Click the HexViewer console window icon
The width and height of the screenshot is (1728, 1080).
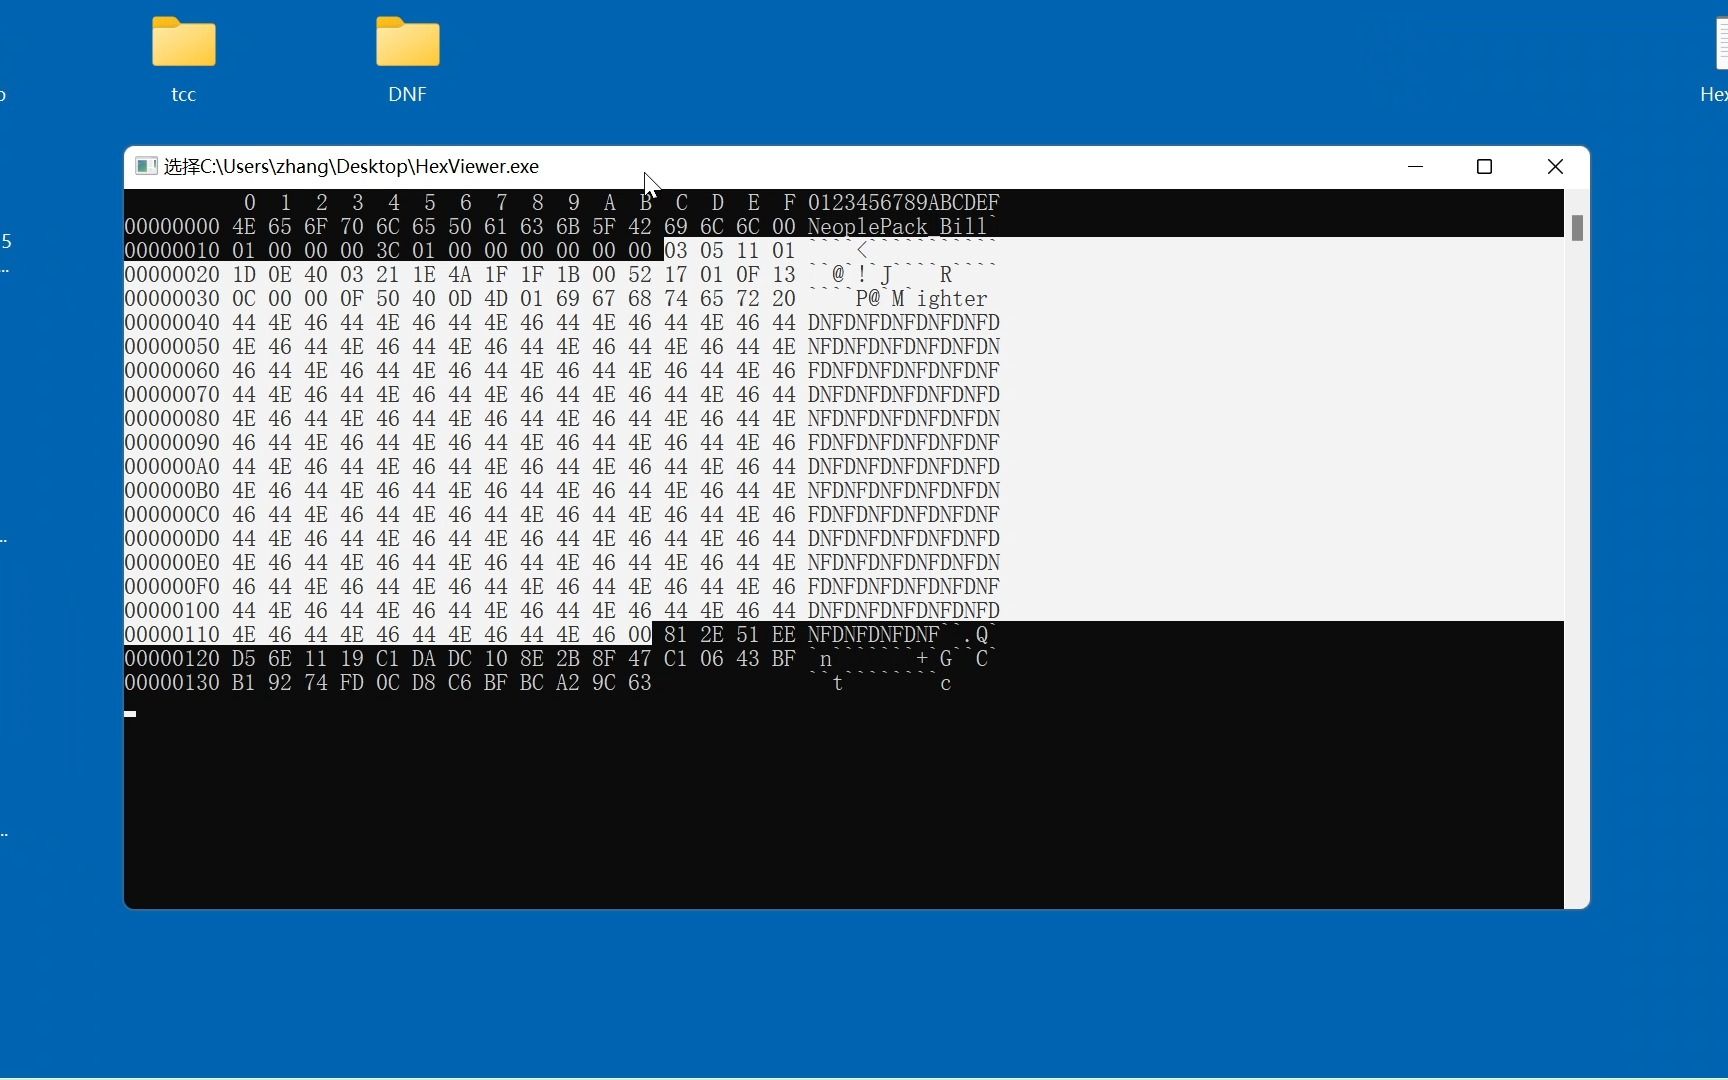[146, 166]
